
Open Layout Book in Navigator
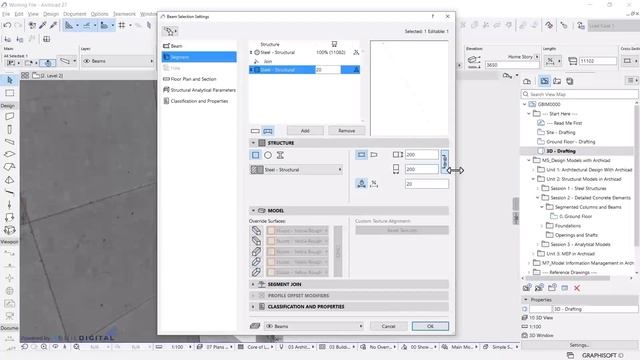click(x=557, y=81)
